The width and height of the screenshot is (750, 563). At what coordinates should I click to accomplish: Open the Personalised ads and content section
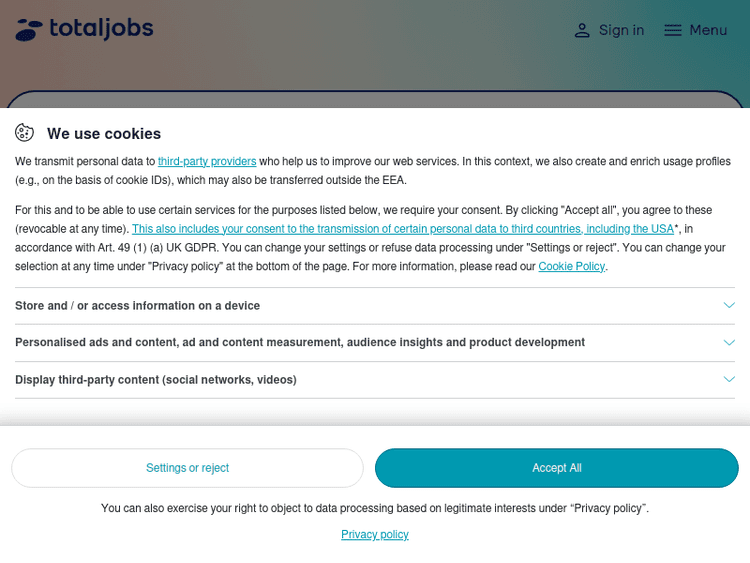300,342
